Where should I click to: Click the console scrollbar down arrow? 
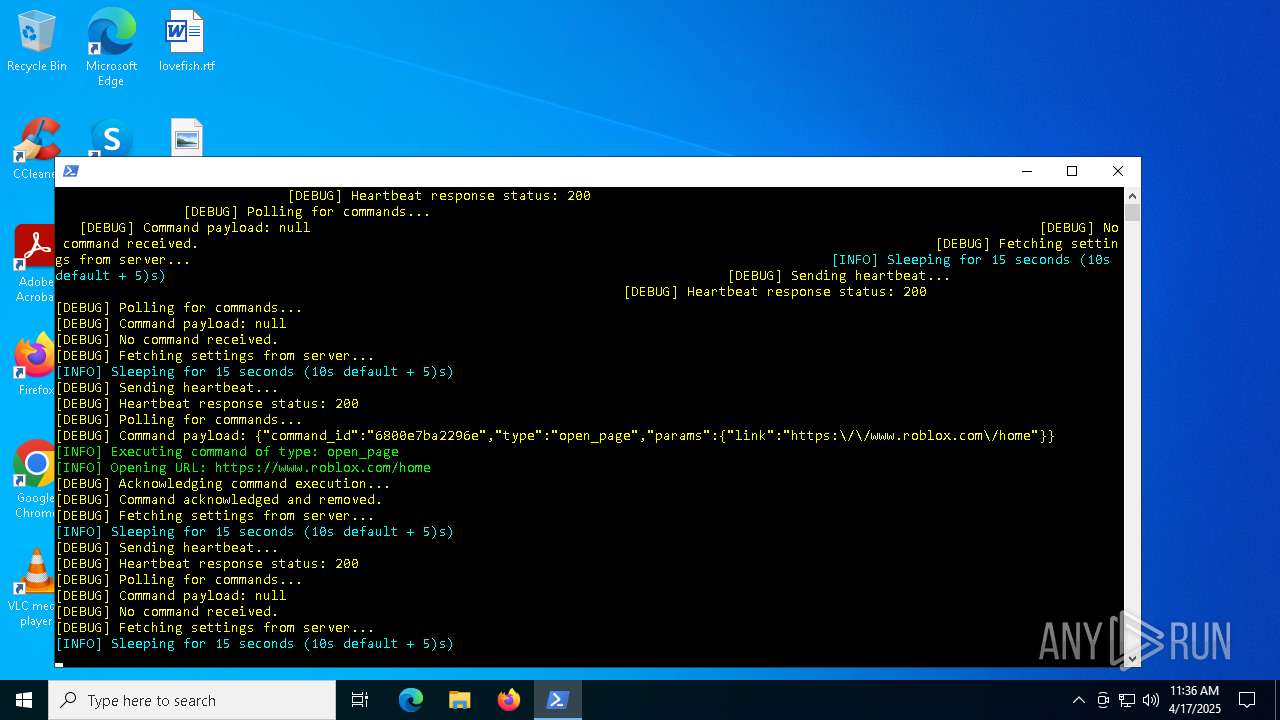[x=1132, y=658]
